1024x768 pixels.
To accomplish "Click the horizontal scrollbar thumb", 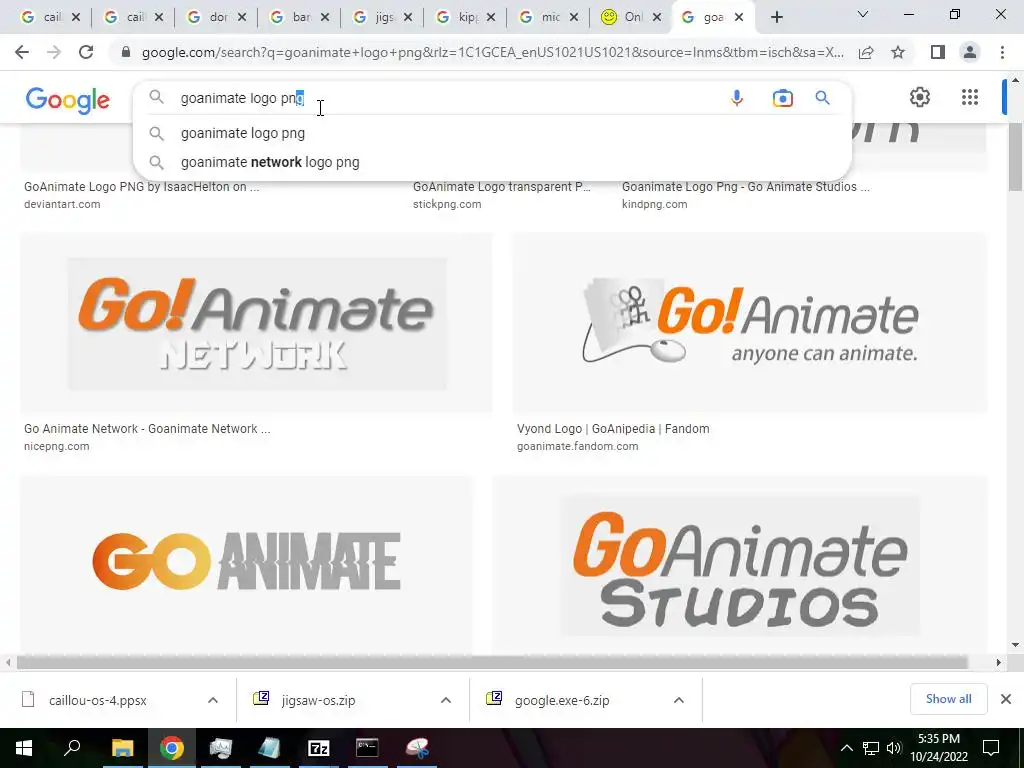I will [492, 662].
